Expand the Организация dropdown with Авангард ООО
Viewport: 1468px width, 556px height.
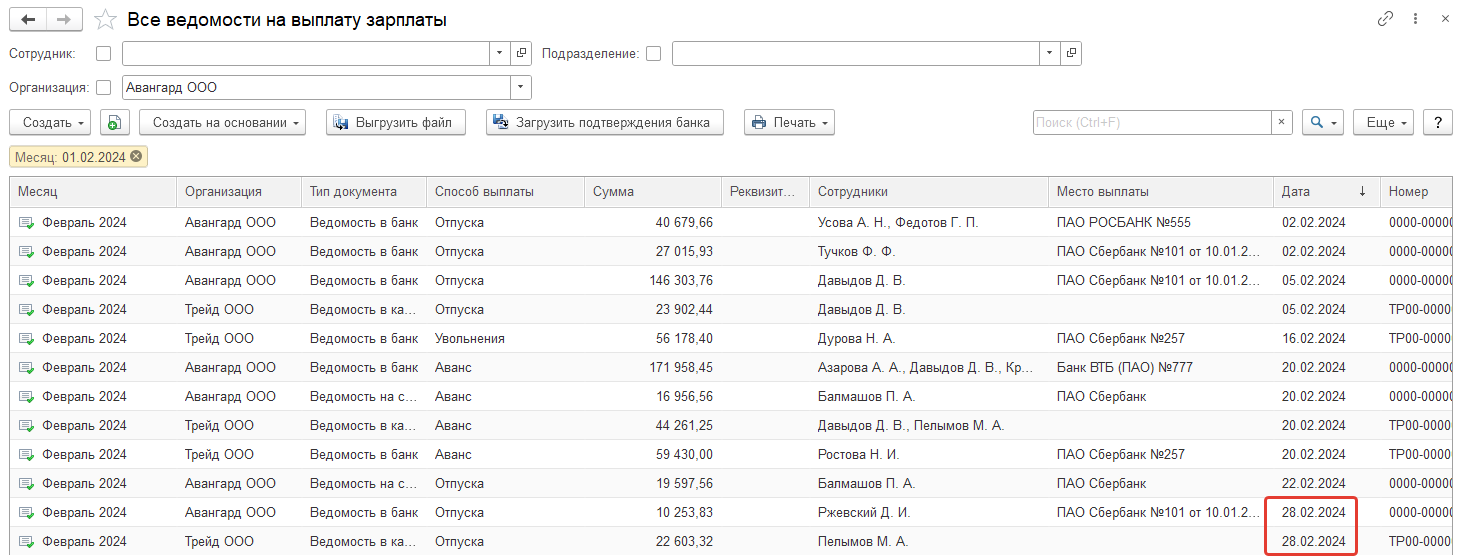[x=521, y=88]
